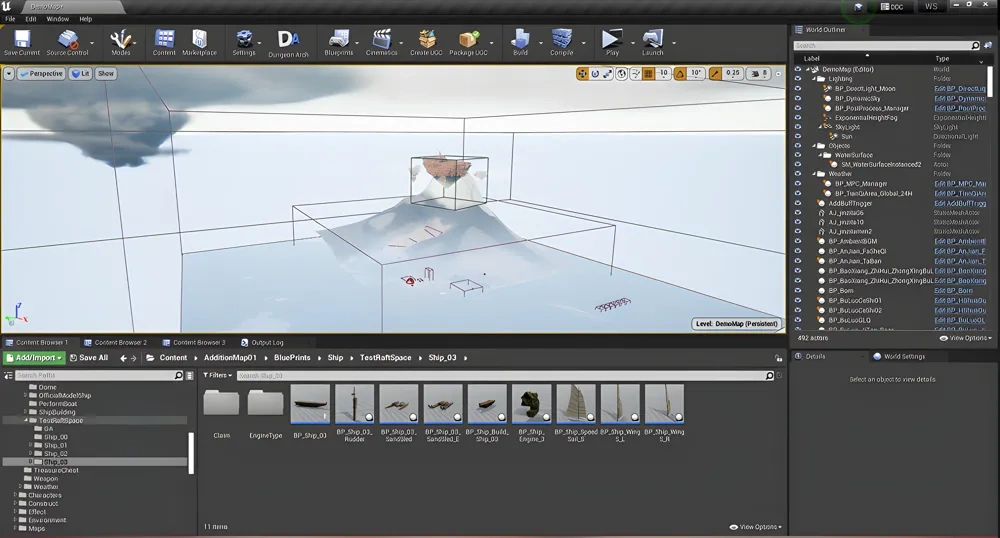The image size is (1000, 538).
Task: Toggle visibility of AddBuffTrigger in outliner
Action: (x=797, y=203)
